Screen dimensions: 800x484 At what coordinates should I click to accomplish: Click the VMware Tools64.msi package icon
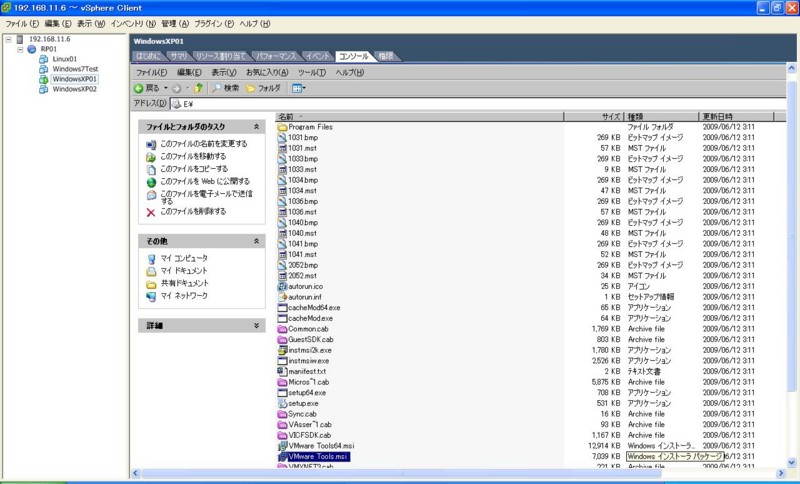pyautogui.click(x=282, y=446)
